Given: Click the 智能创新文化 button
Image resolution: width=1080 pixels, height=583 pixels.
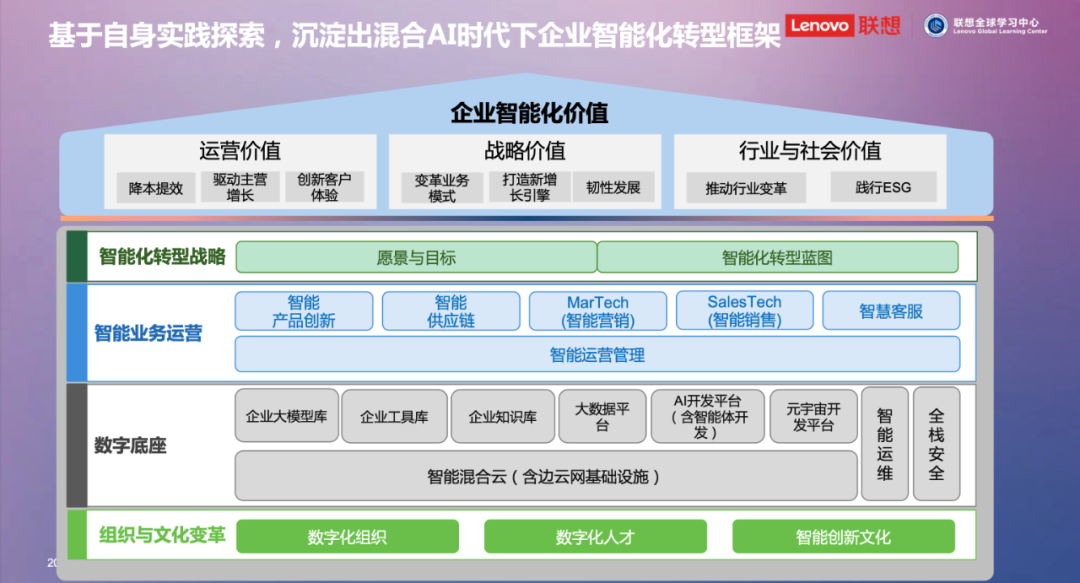Looking at the screenshot, I should (x=843, y=537).
